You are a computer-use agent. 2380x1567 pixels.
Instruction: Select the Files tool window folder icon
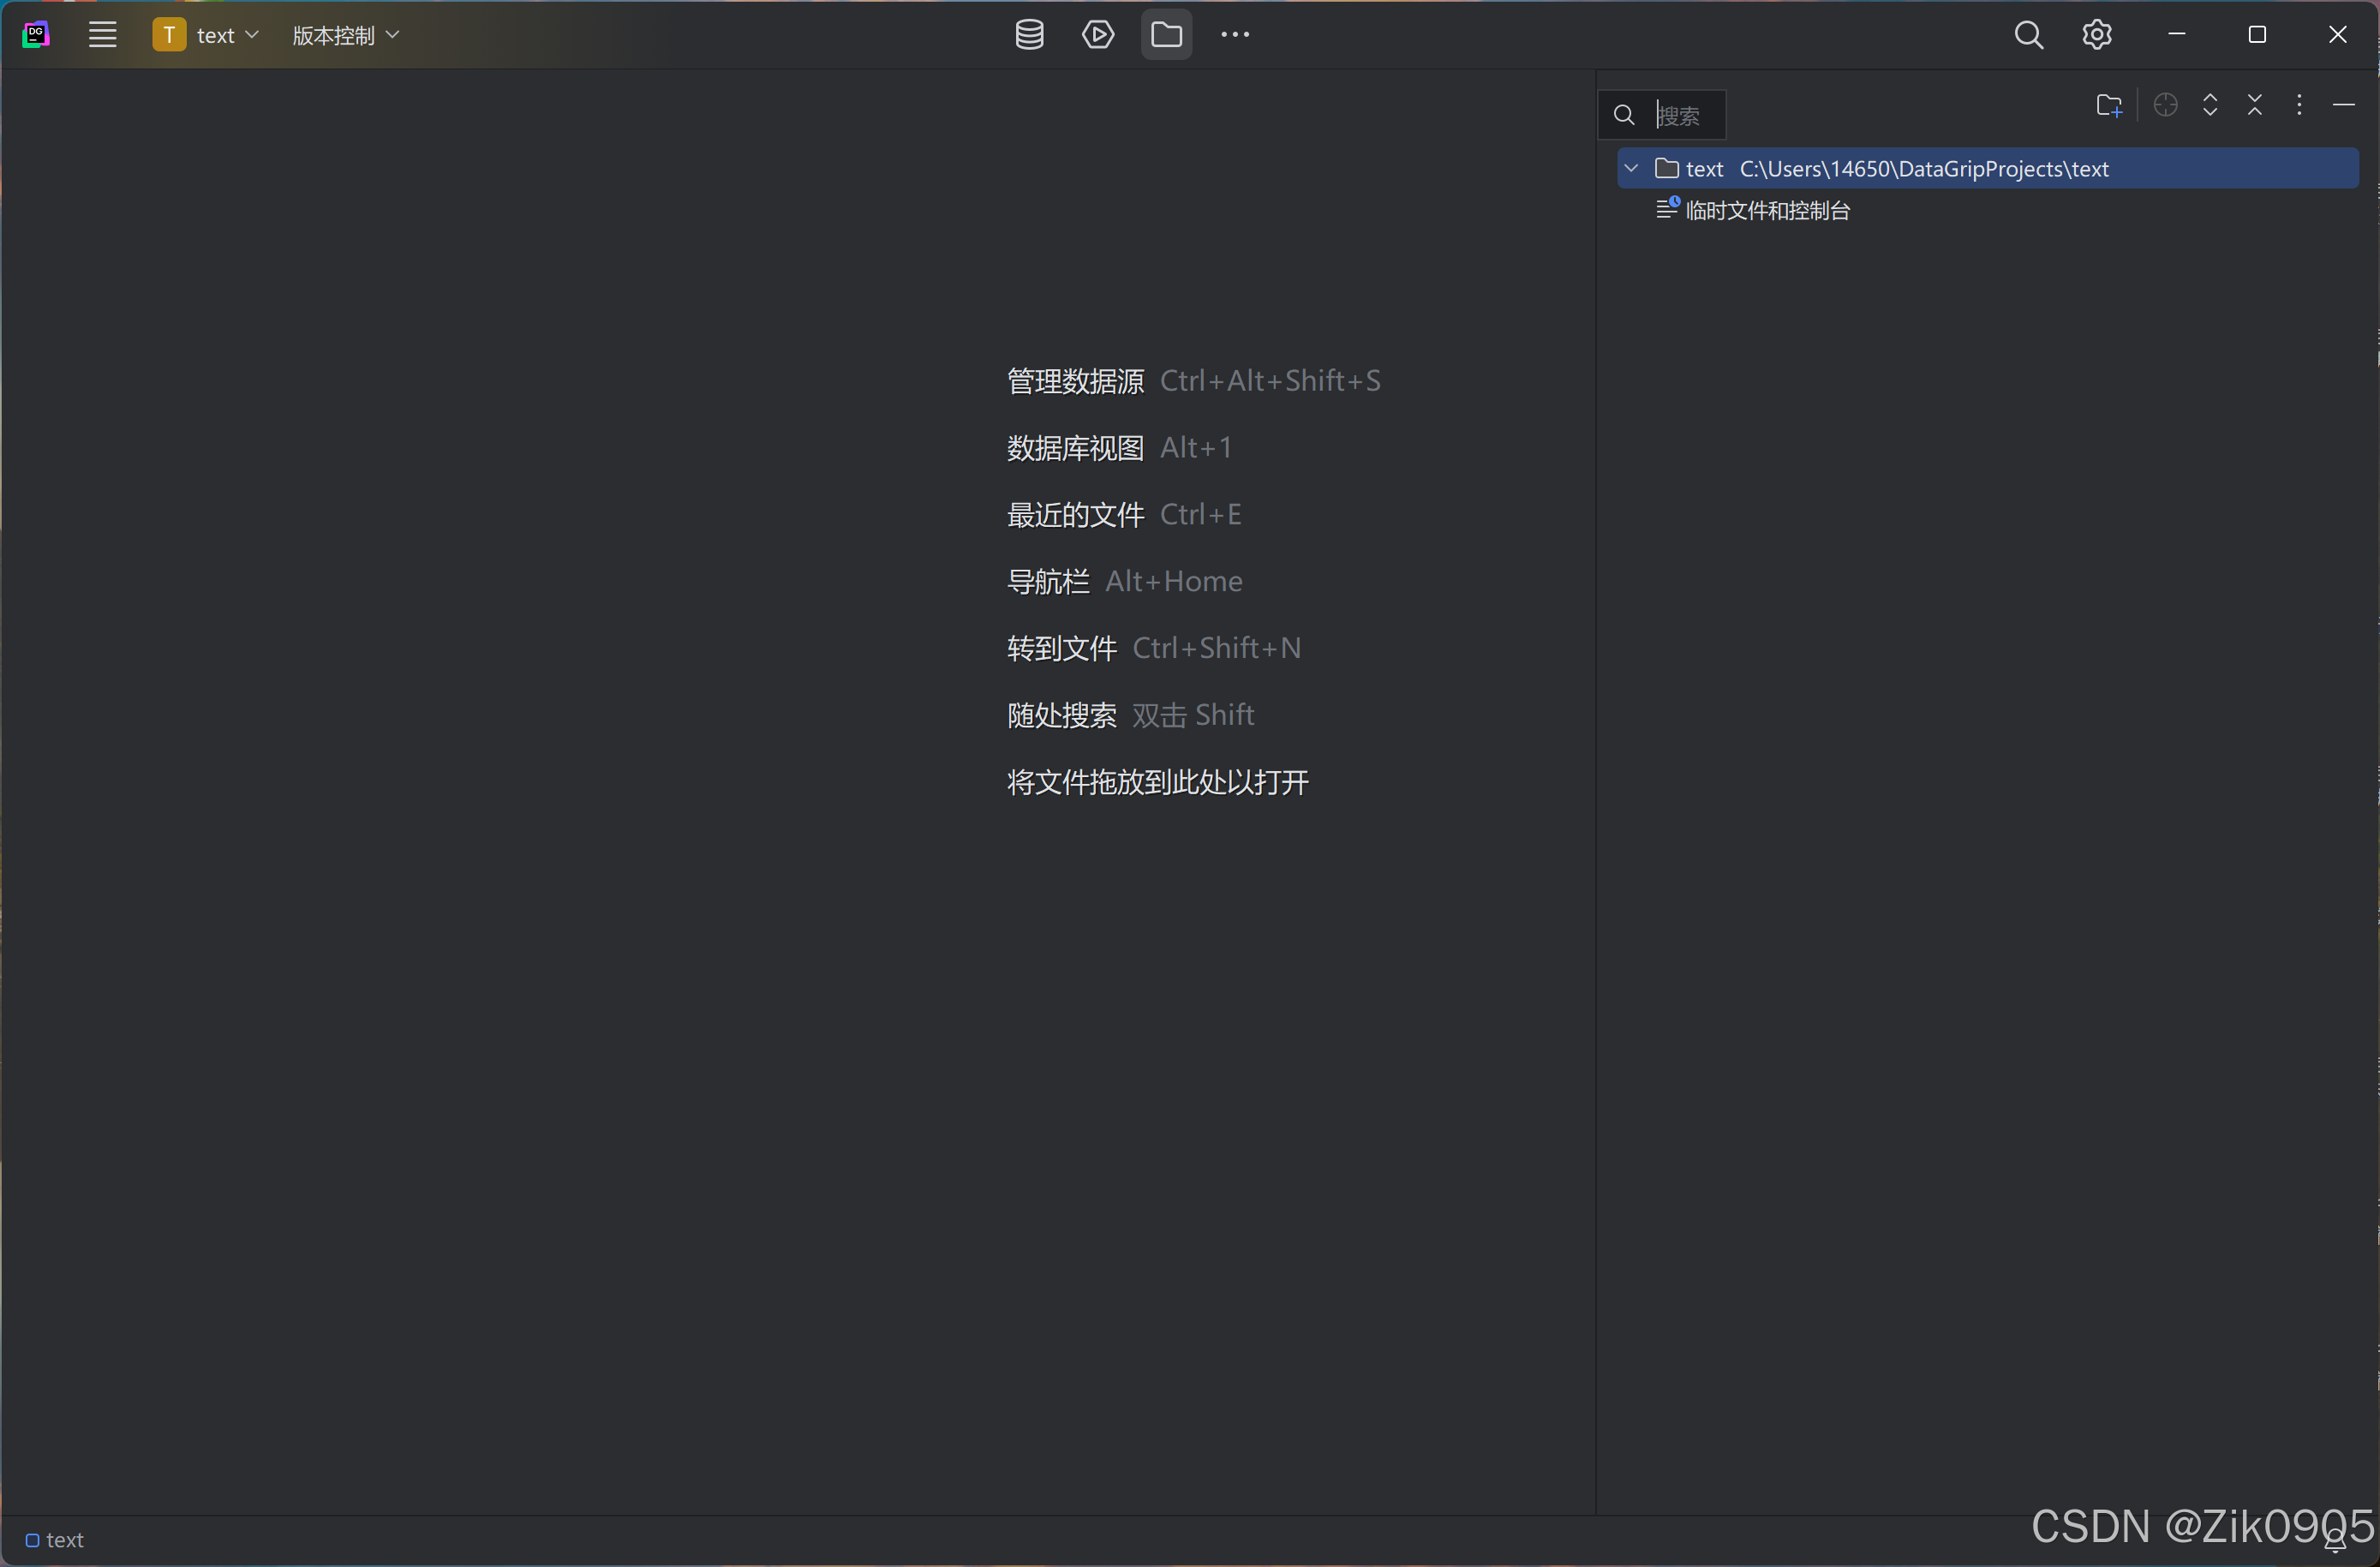tap(1166, 34)
